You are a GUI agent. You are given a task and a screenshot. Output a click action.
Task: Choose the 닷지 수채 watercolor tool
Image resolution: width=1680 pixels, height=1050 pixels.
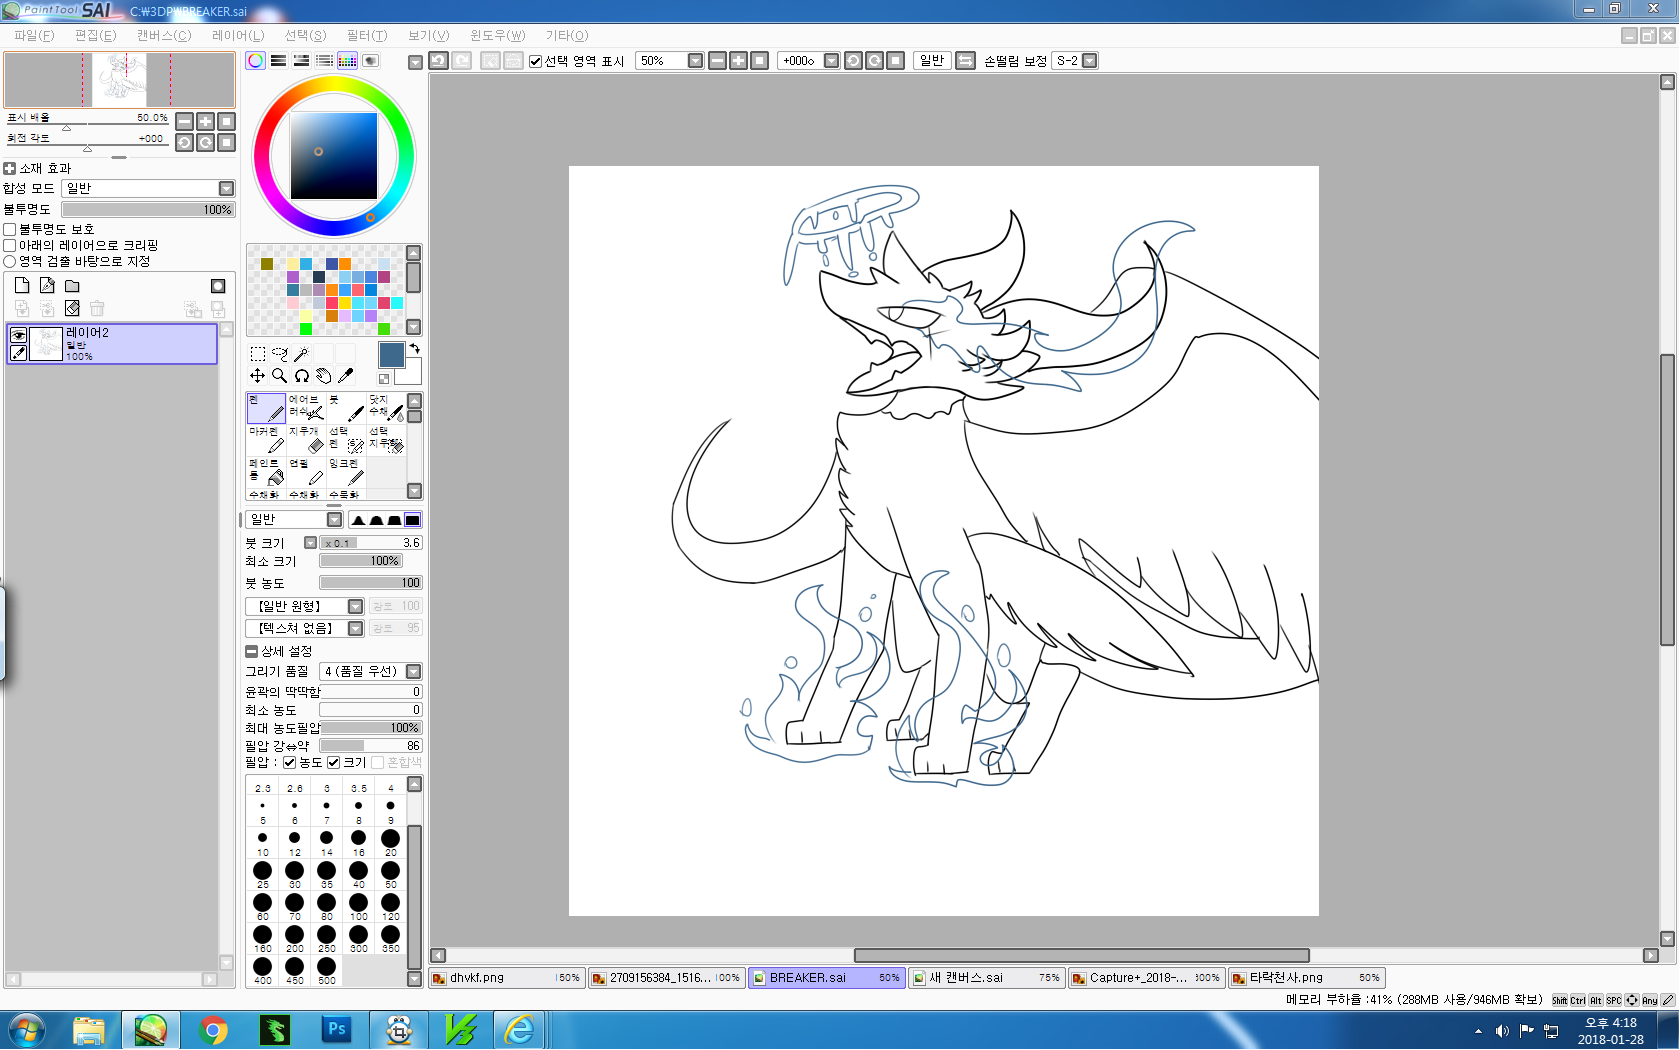click(386, 408)
